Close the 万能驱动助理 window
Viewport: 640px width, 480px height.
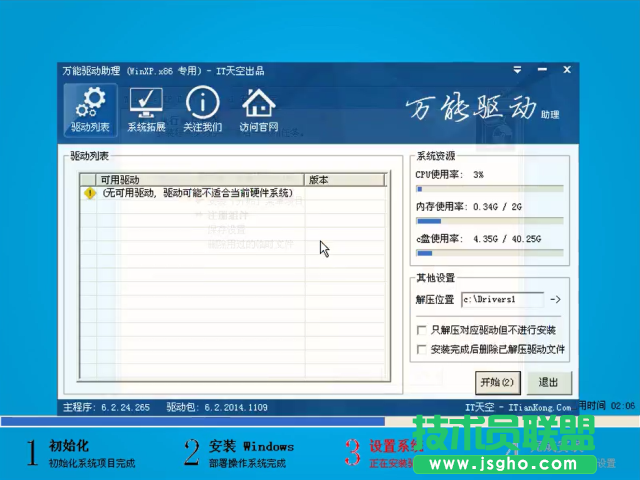566,71
